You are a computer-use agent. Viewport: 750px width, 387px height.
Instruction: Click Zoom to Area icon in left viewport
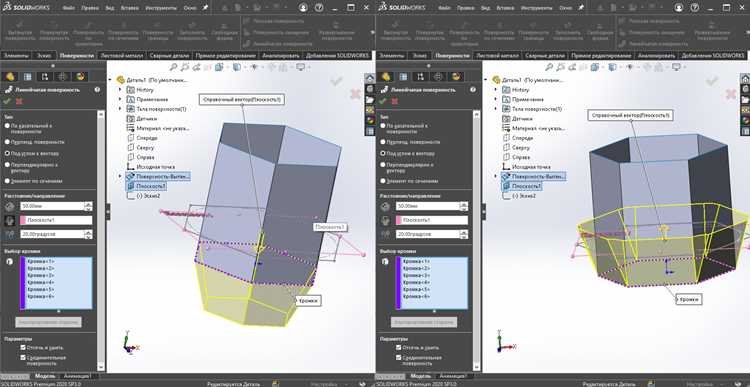pyautogui.click(x=185, y=67)
